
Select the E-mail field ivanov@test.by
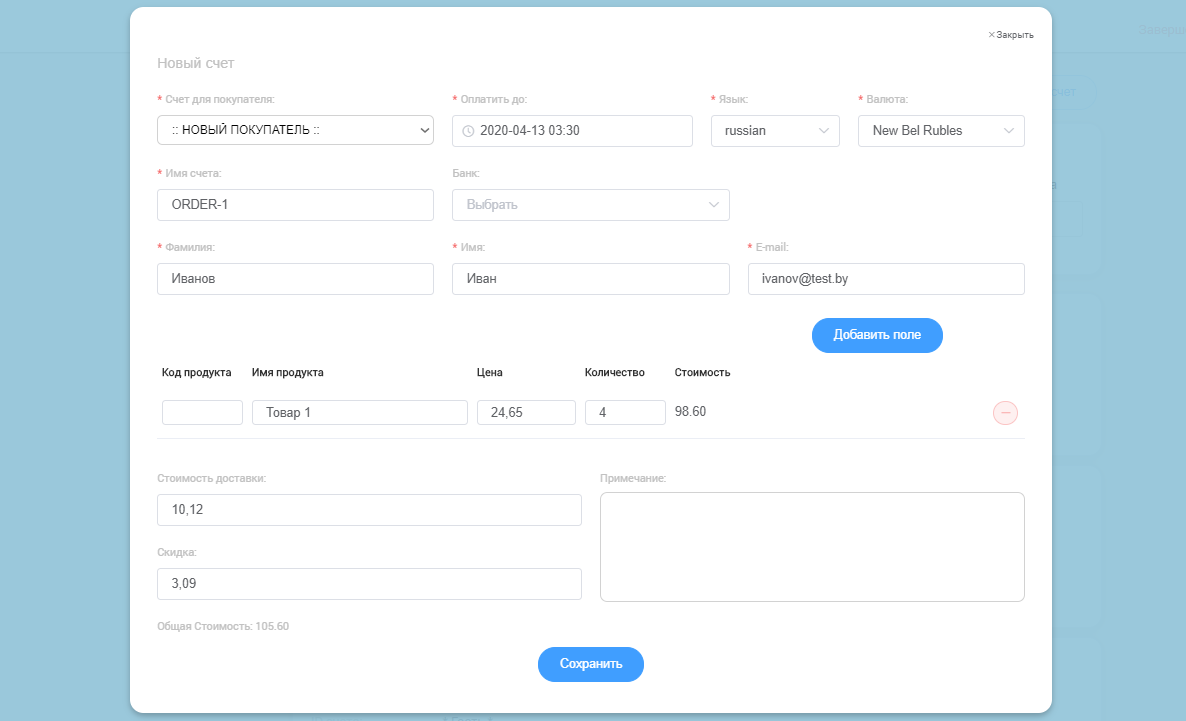pos(885,279)
